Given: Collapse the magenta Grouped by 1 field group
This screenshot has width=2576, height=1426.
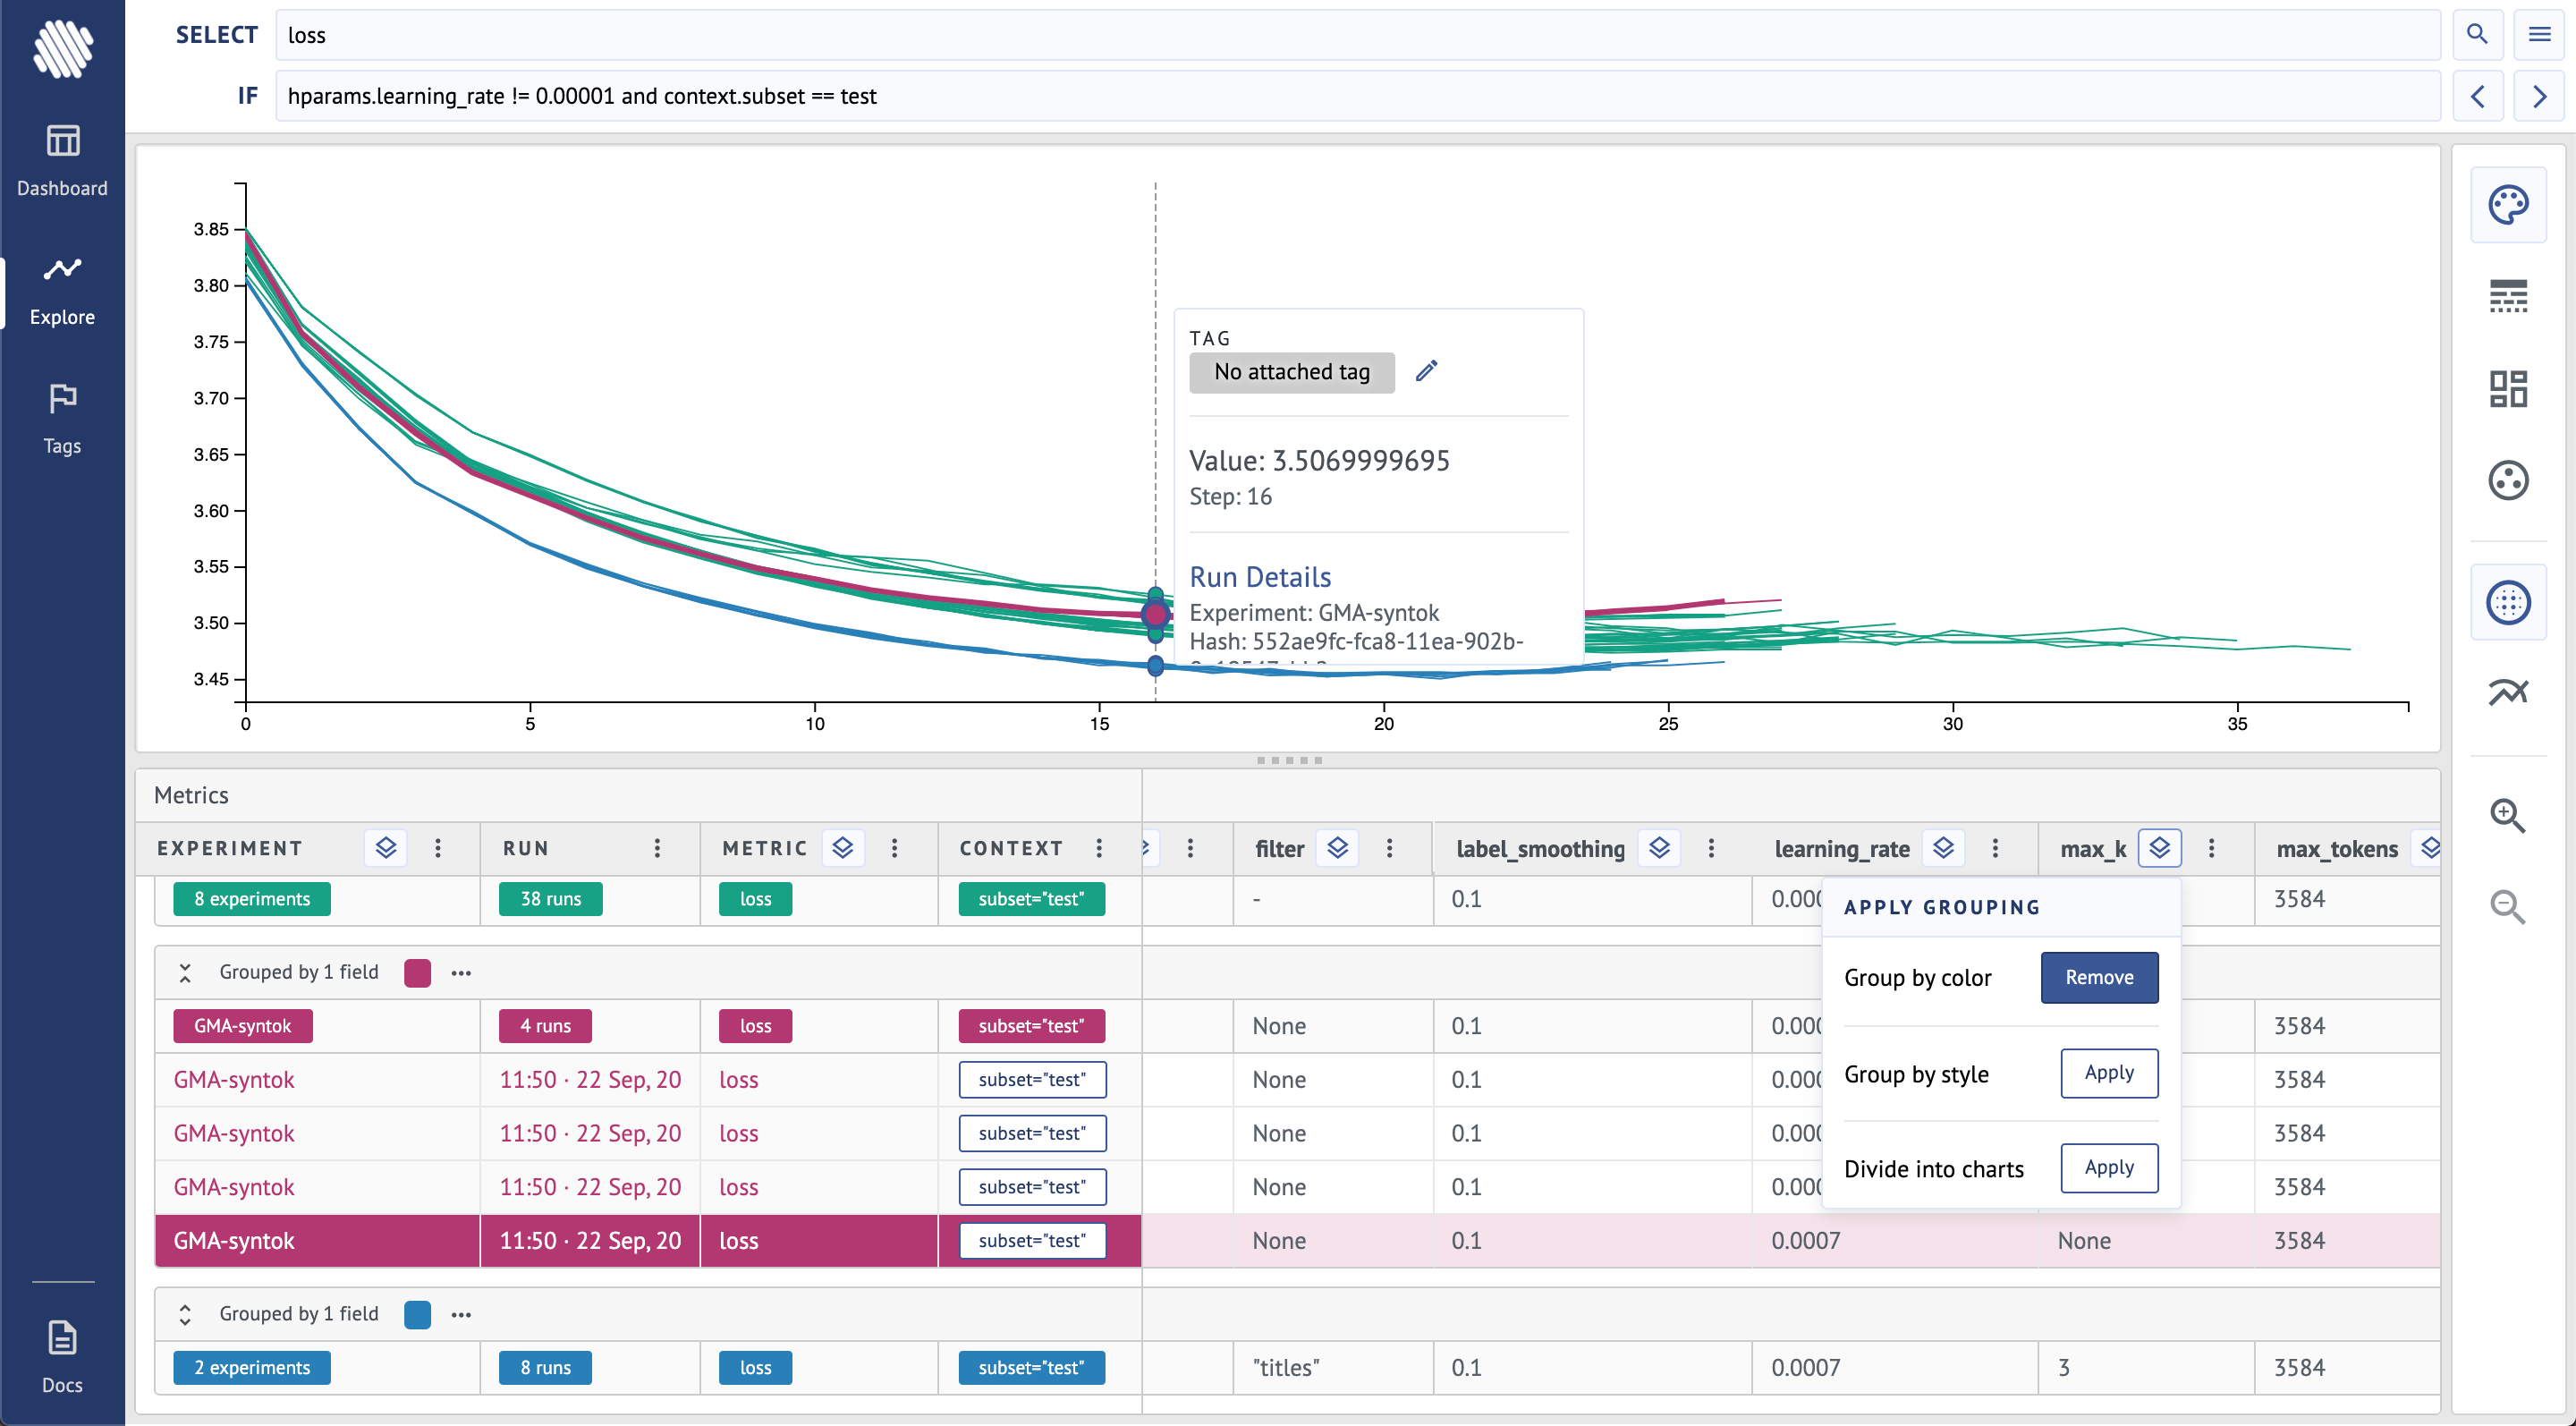Looking at the screenshot, I should pos(185,972).
